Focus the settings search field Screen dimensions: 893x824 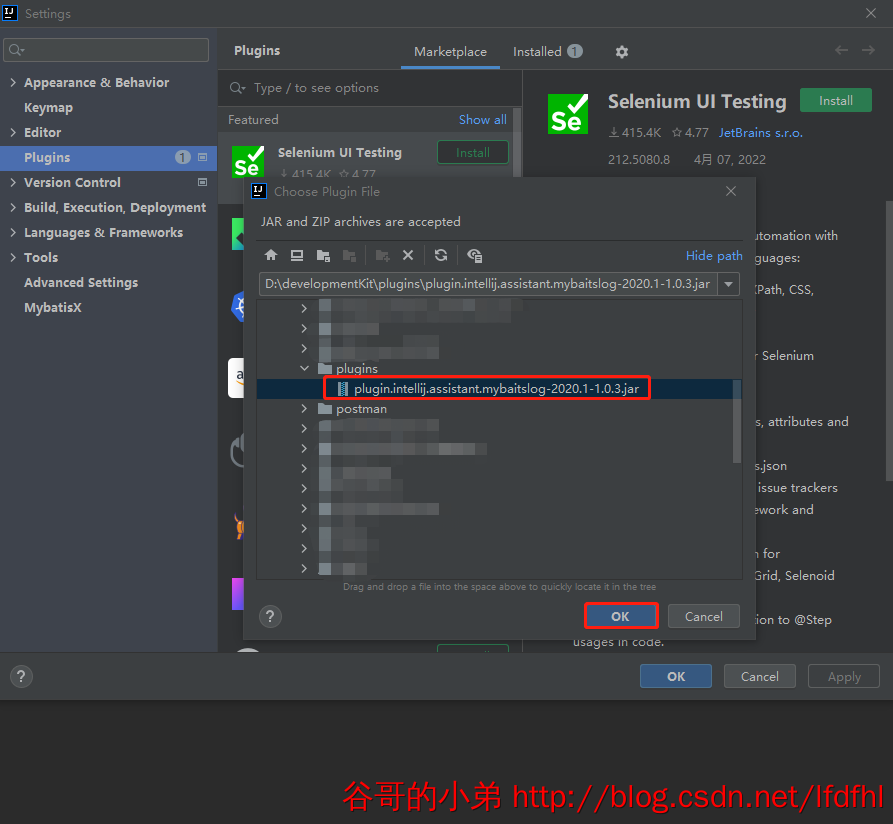pyautogui.click(x=106, y=50)
